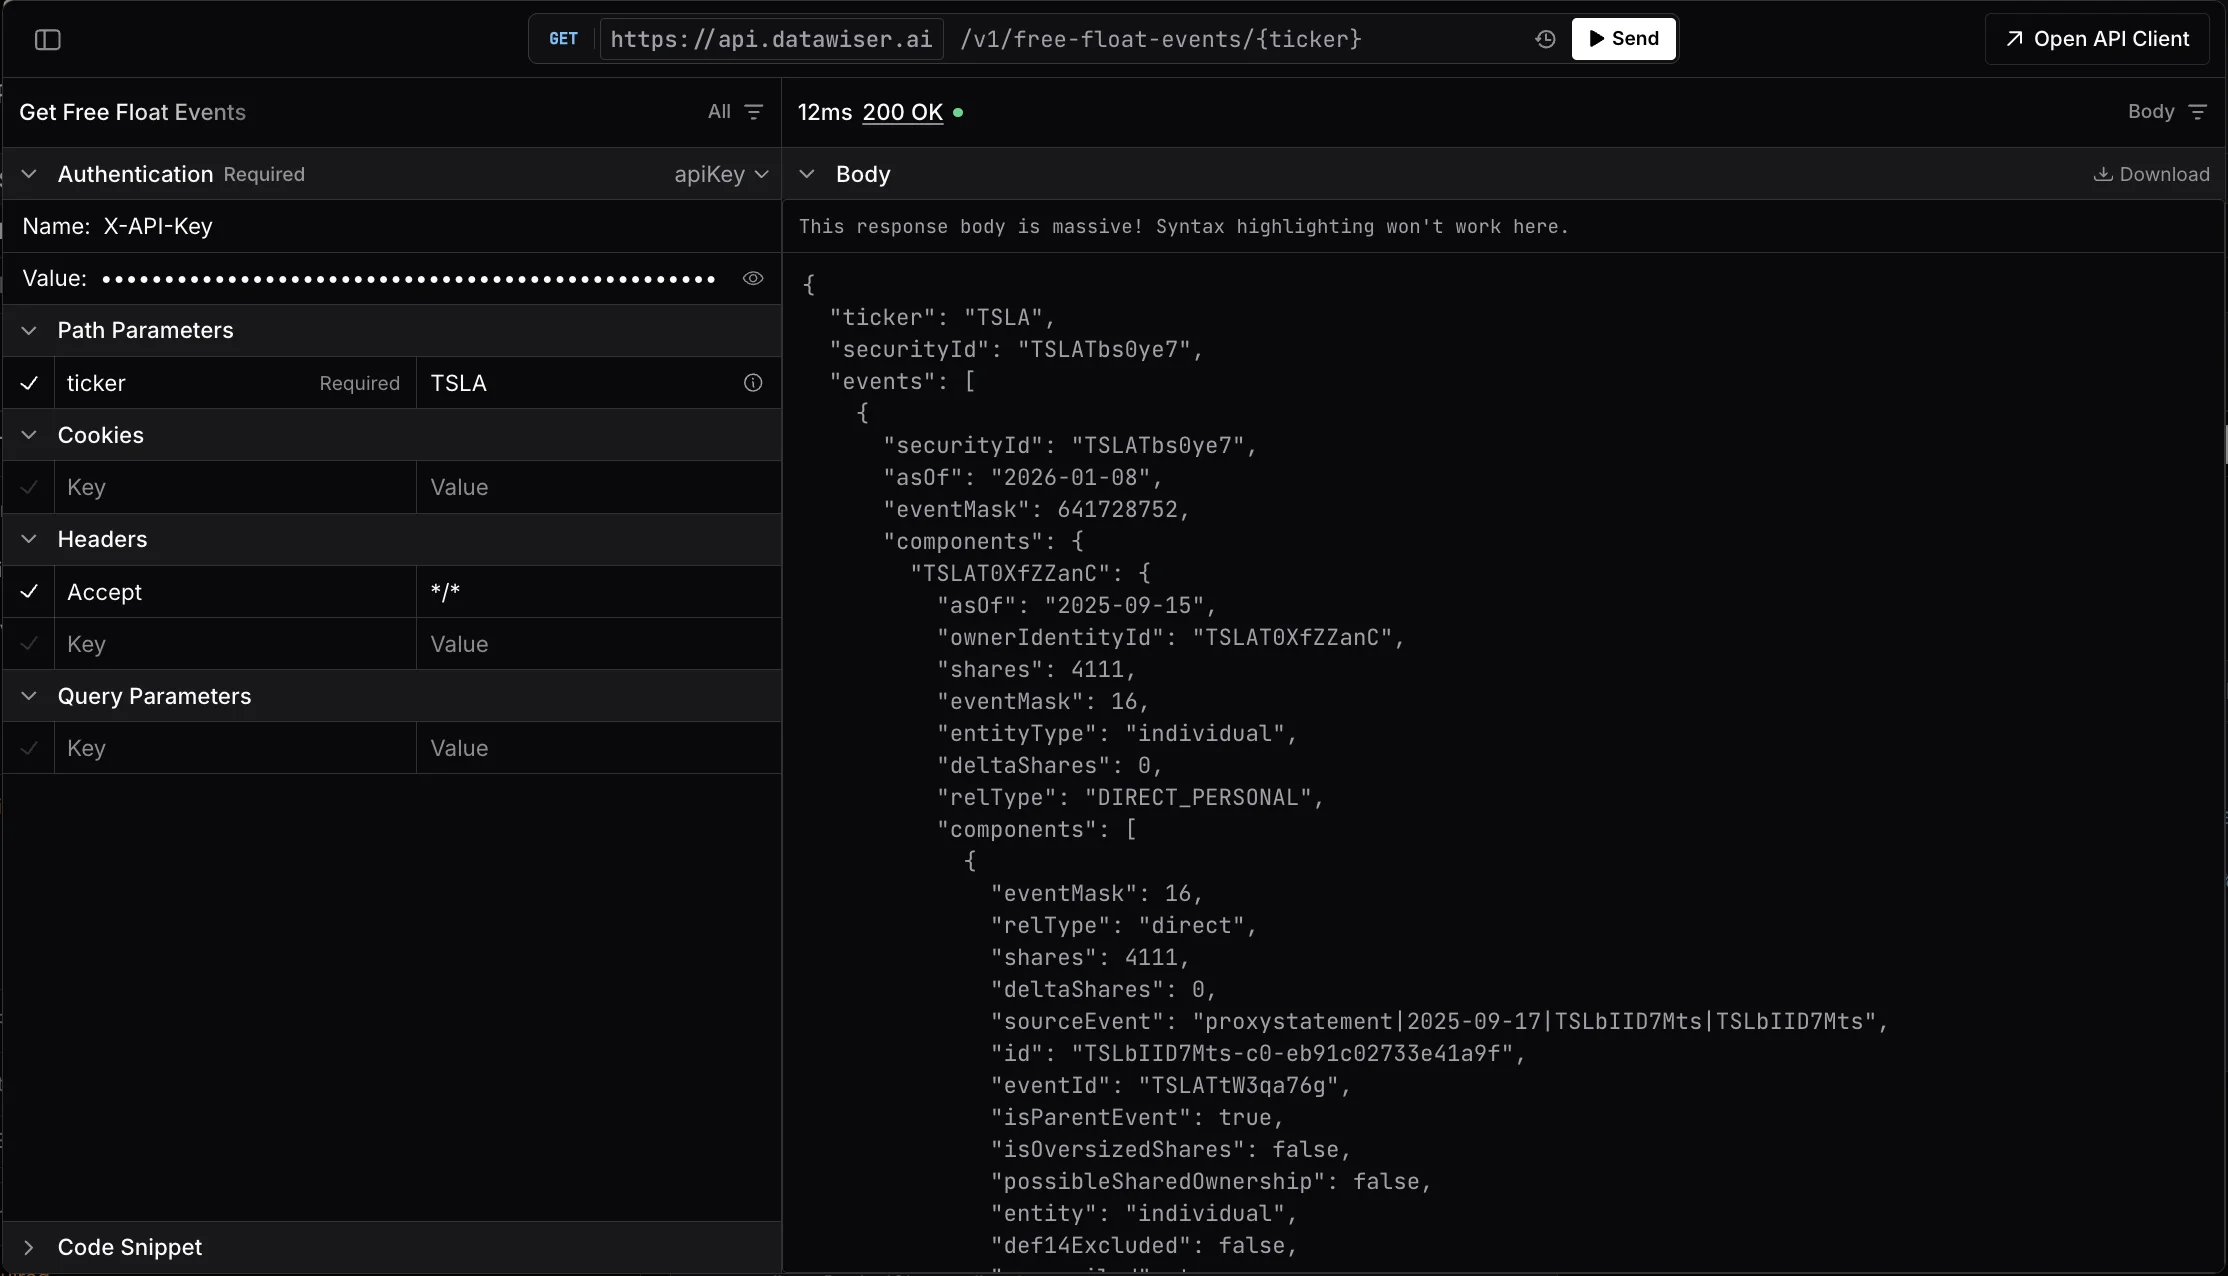The image size is (2228, 1276).
Task: Click the "eventMask": 641728752 line
Action: click(x=1036, y=510)
